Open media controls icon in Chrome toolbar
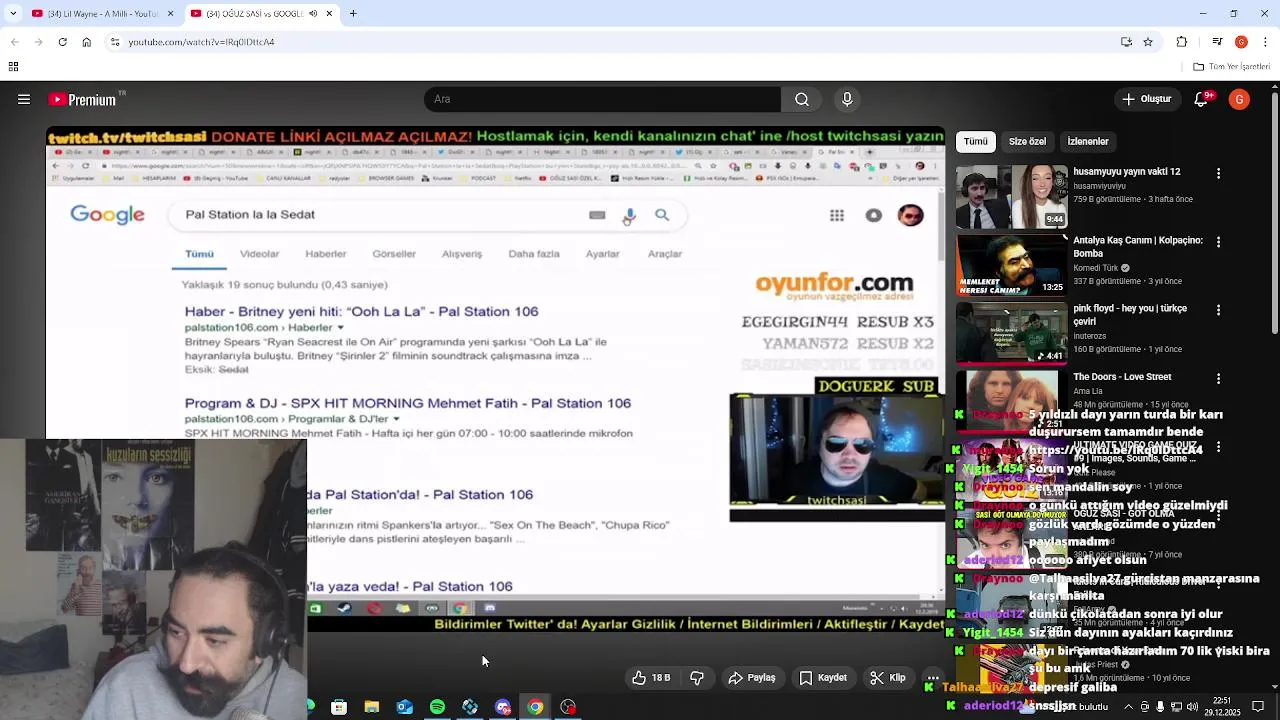Image resolution: width=1280 pixels, height=720 pixels. tap(1217, 42)
